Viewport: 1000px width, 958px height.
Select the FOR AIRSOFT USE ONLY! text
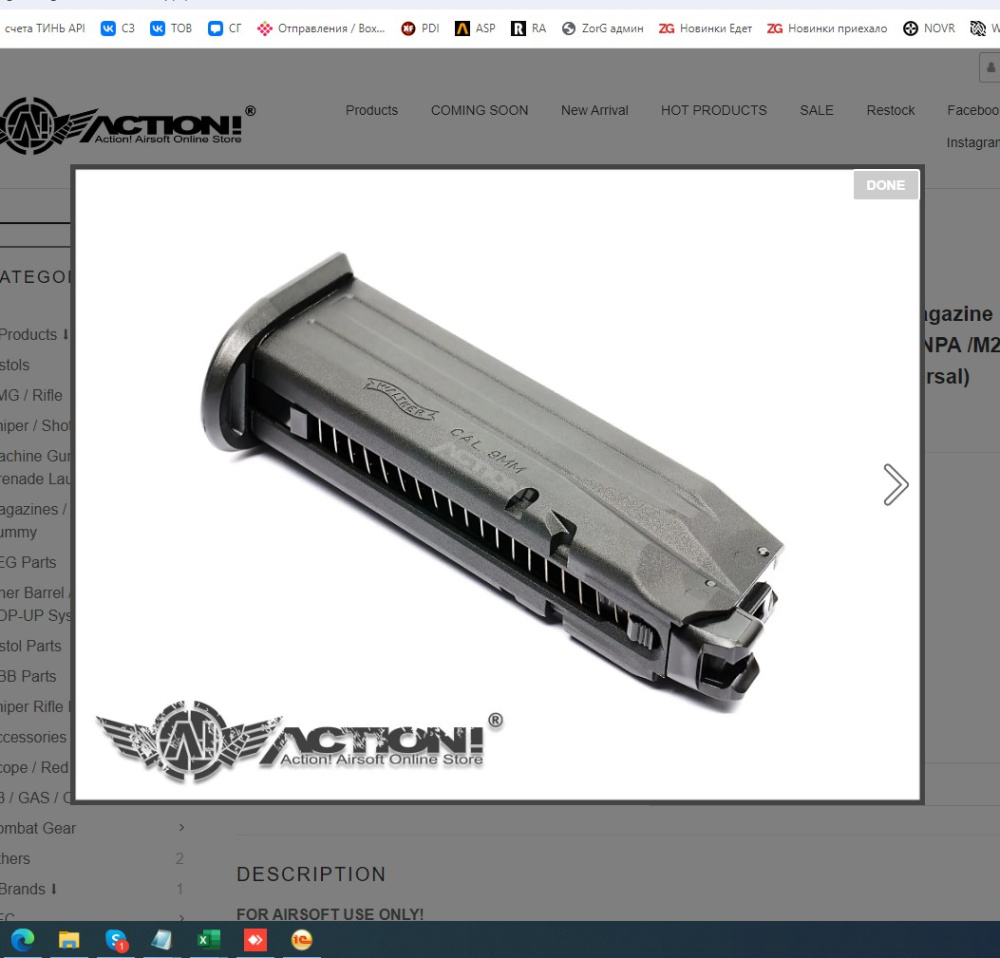pos(330,914)
